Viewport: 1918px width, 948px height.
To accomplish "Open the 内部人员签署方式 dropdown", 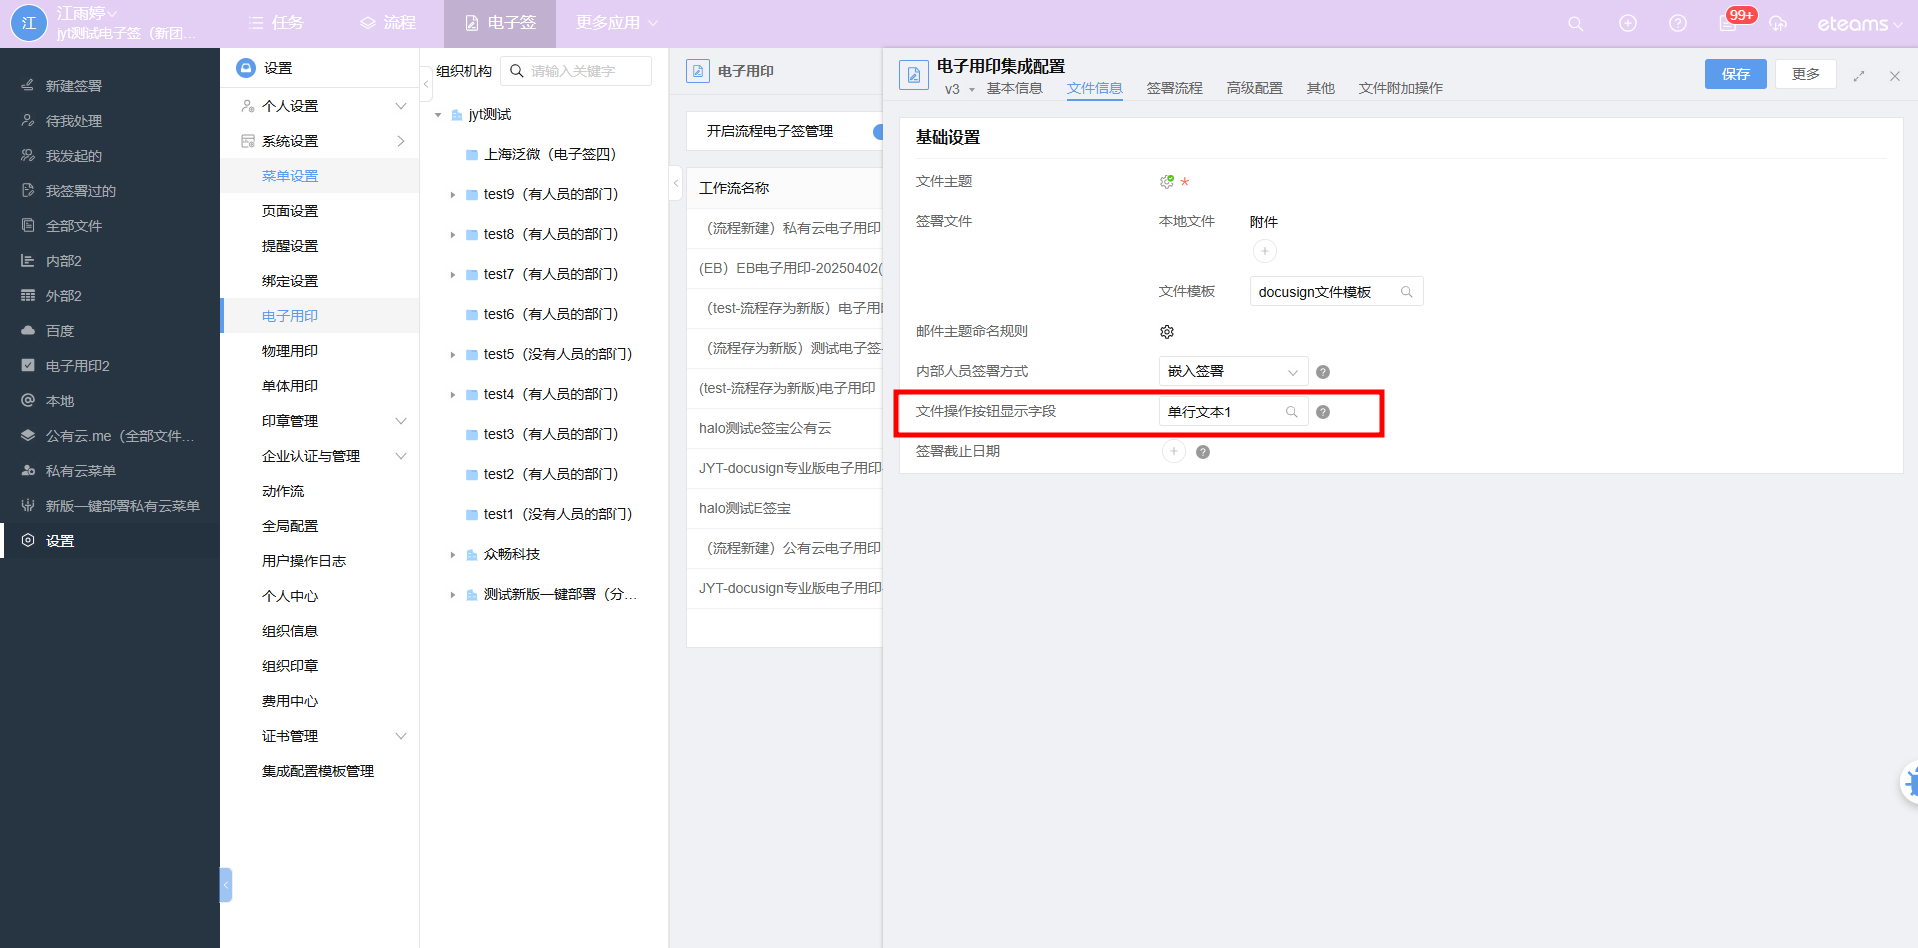I will (1232, 372).
